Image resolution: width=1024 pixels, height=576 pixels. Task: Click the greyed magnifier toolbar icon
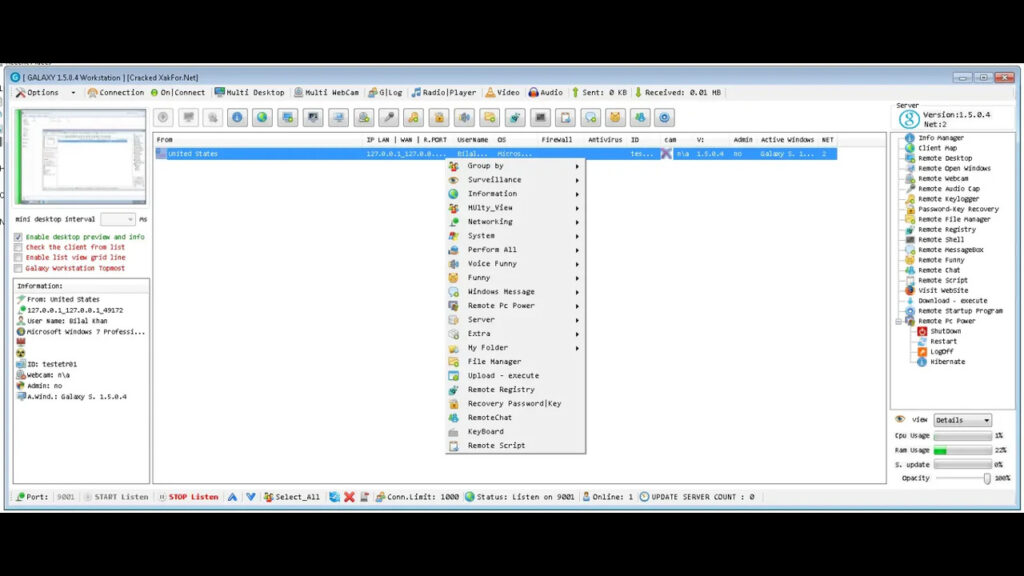(x=212, y=118)
